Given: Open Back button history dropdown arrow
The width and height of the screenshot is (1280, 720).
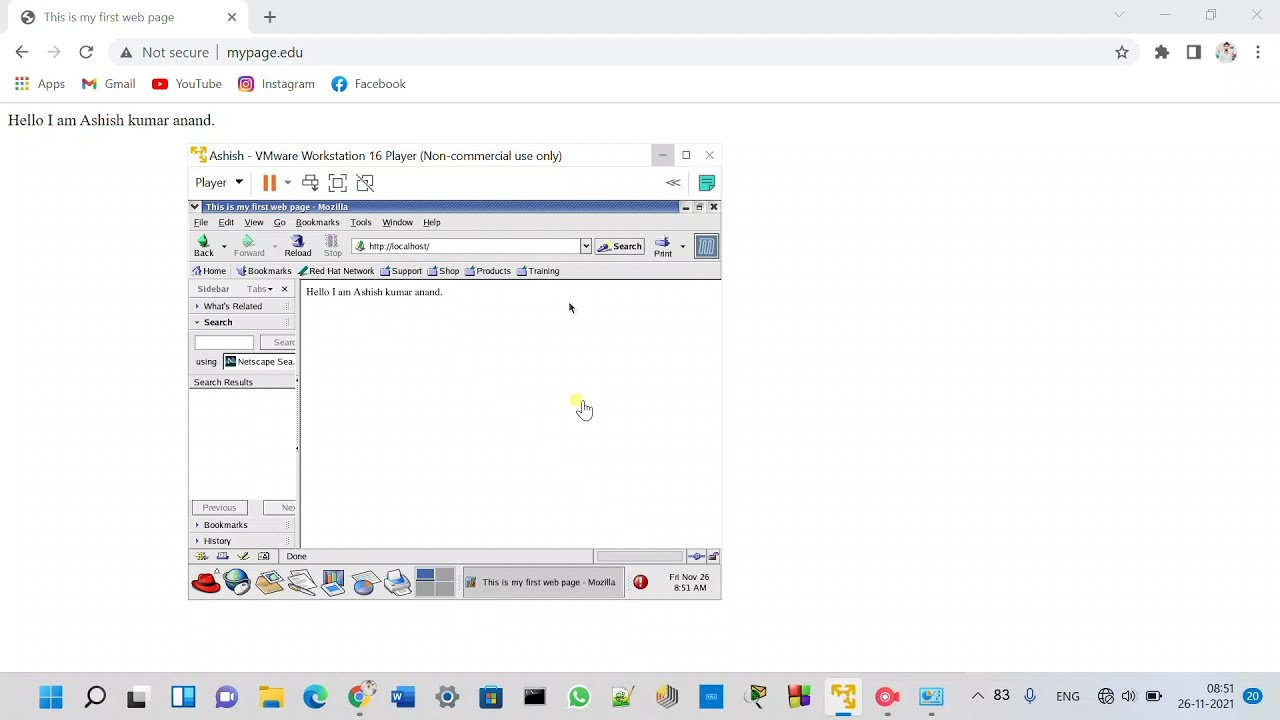Looking at the screenshot, I should pyautogui.click(x=223, y=246).
